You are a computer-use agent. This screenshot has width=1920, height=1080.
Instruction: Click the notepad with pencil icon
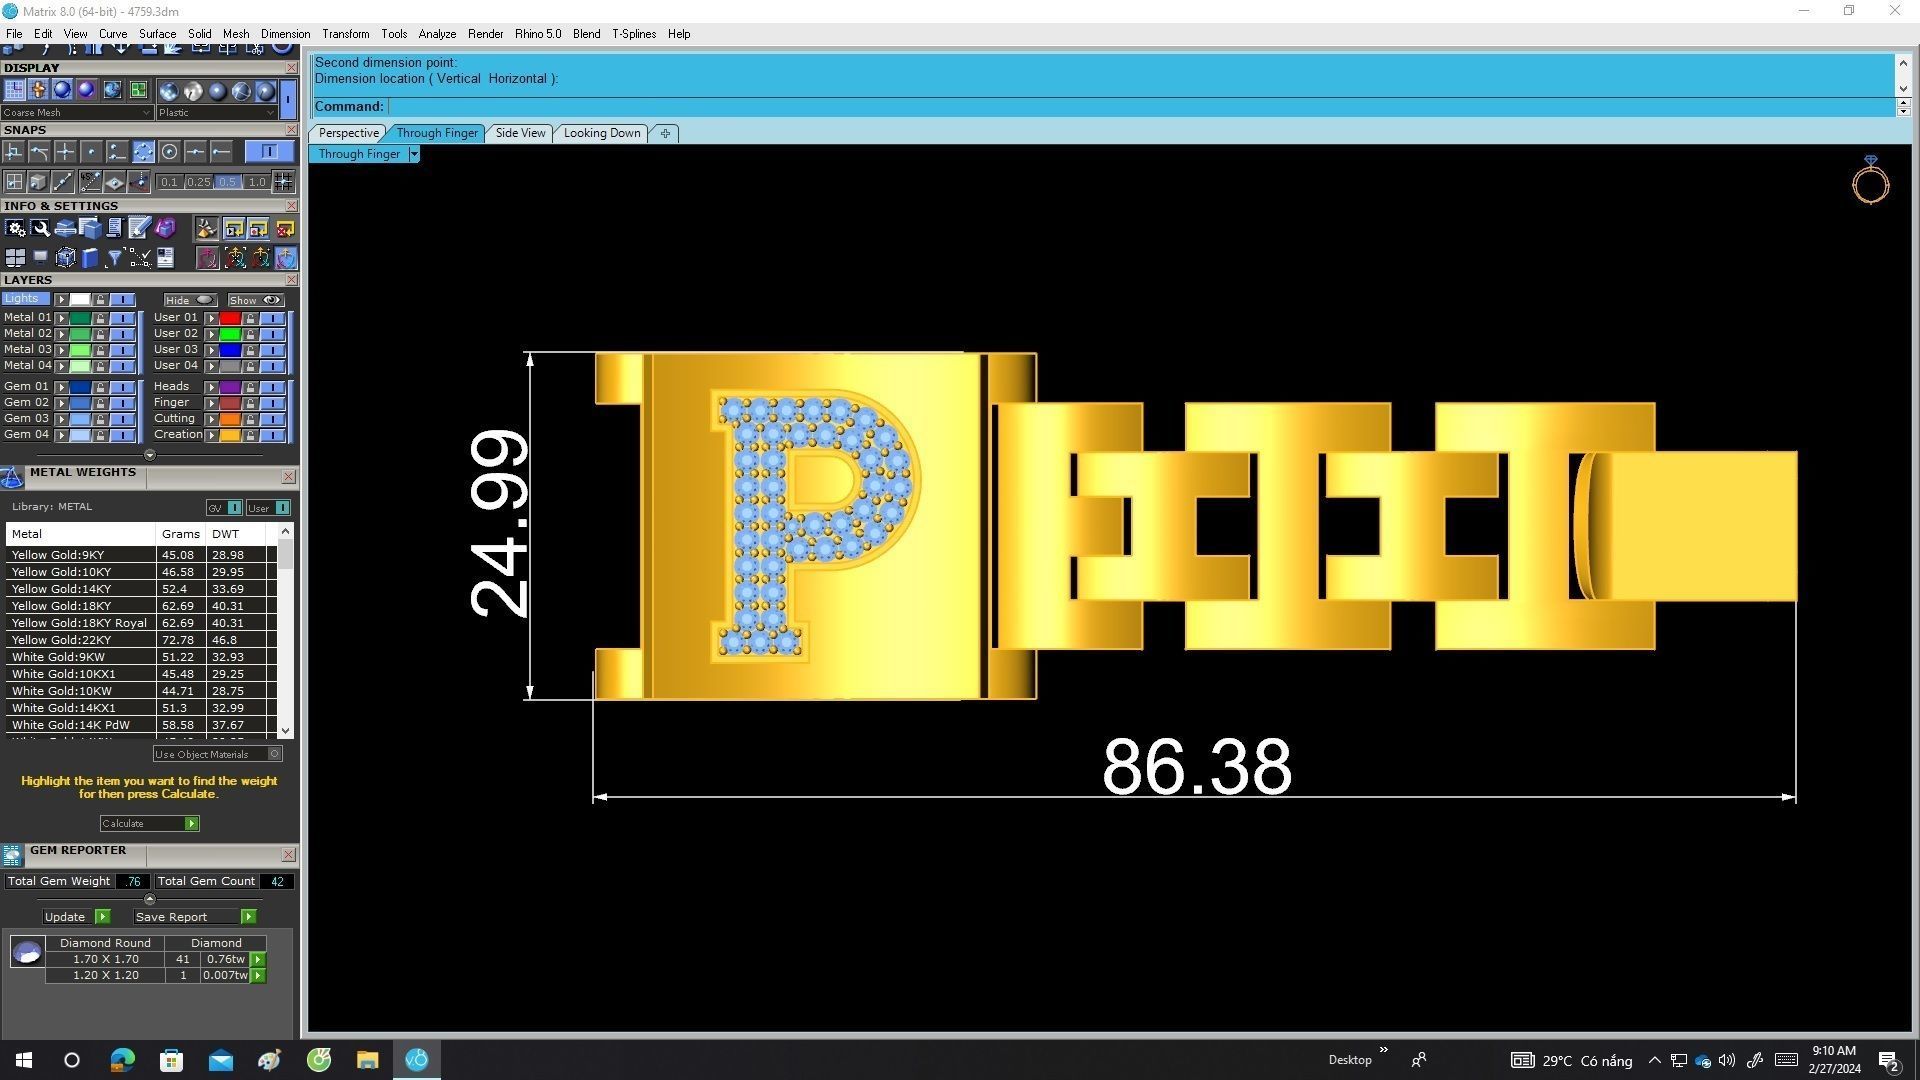coord(139,229)
